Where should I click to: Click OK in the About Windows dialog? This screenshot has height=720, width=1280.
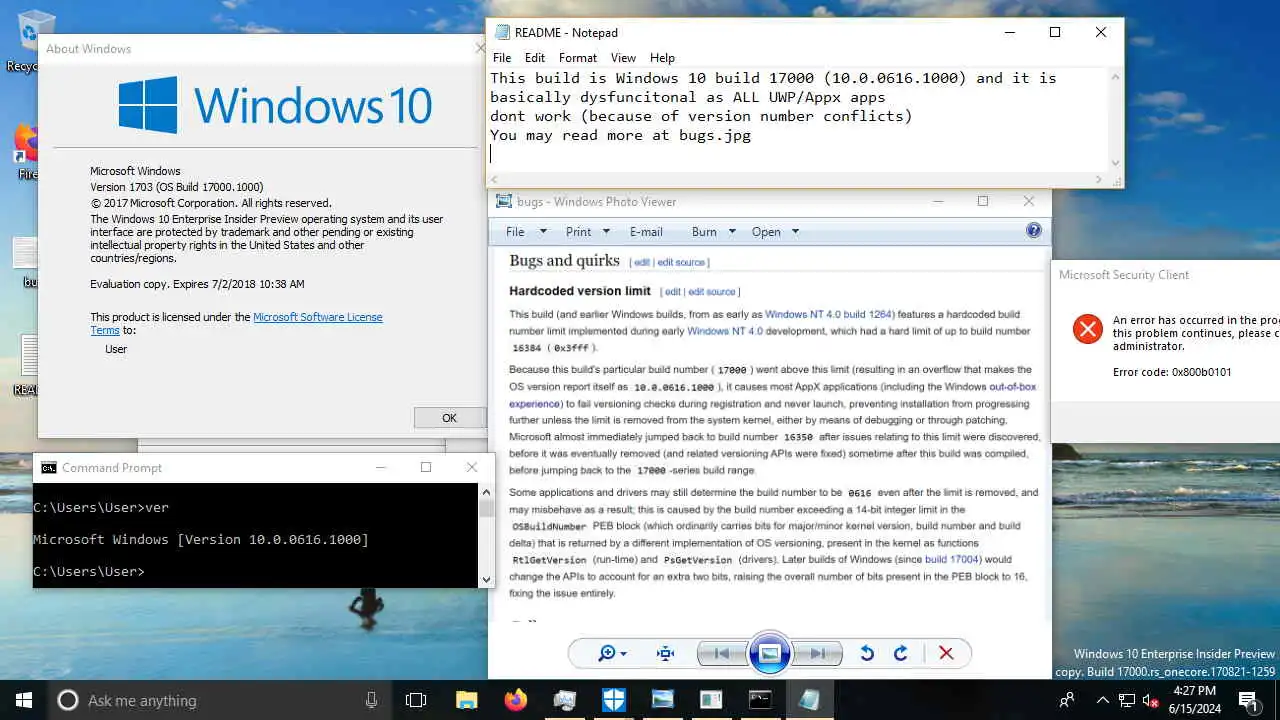(449, 418)
